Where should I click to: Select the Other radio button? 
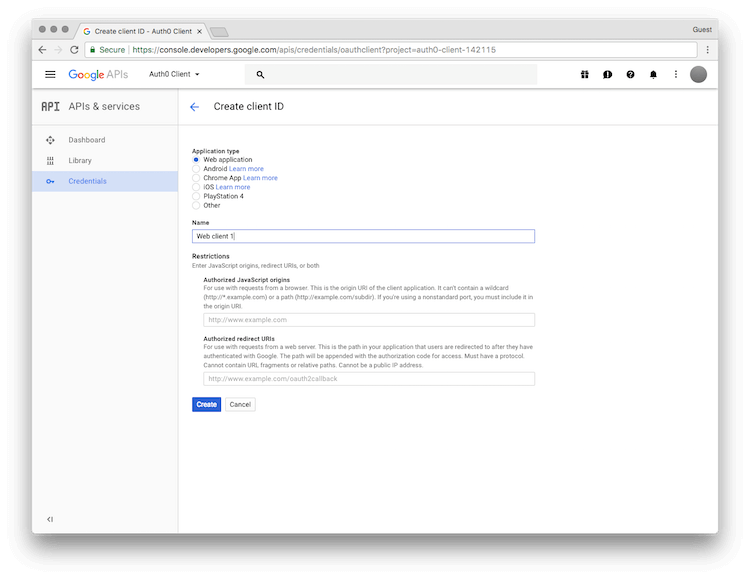[196, 205]
